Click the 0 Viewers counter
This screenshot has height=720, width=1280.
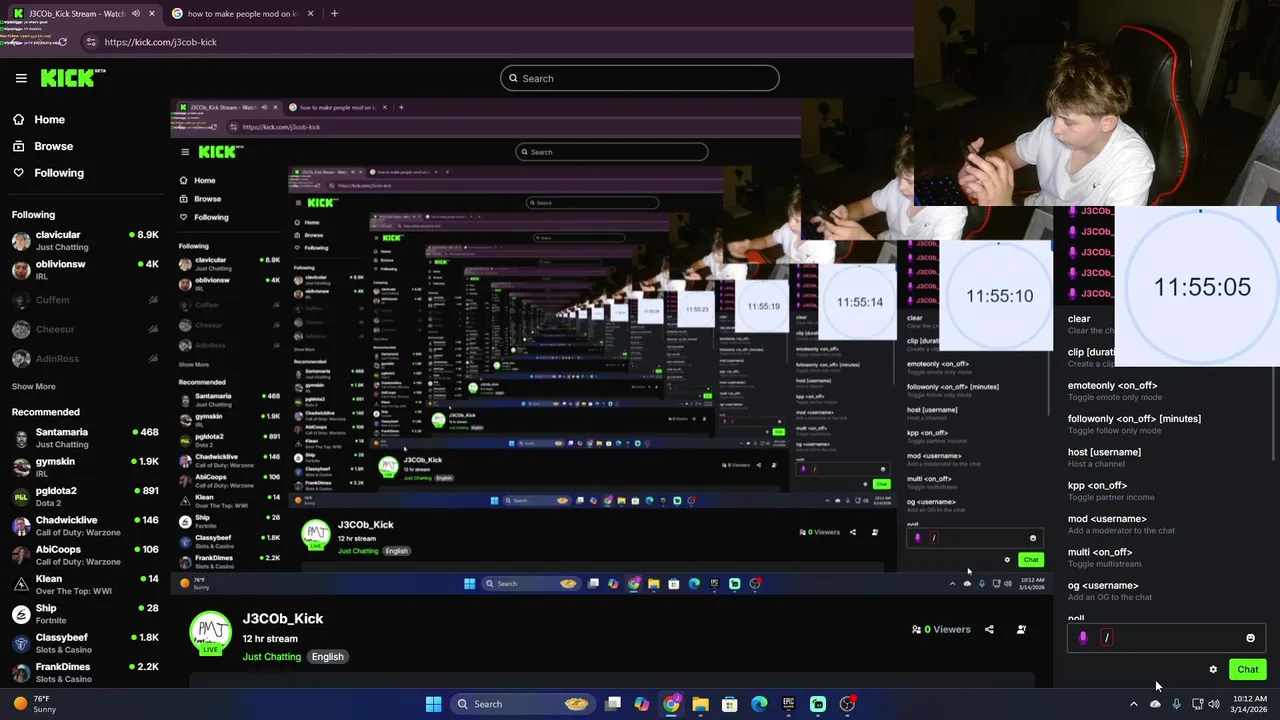[x=940, y=630]
